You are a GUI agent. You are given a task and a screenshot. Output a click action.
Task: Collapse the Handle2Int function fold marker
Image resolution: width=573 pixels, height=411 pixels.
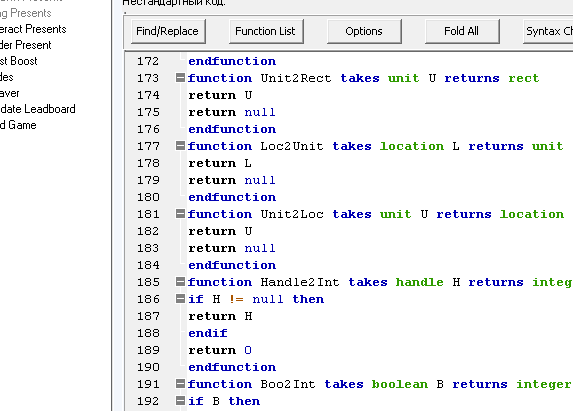tap(180, 281)
